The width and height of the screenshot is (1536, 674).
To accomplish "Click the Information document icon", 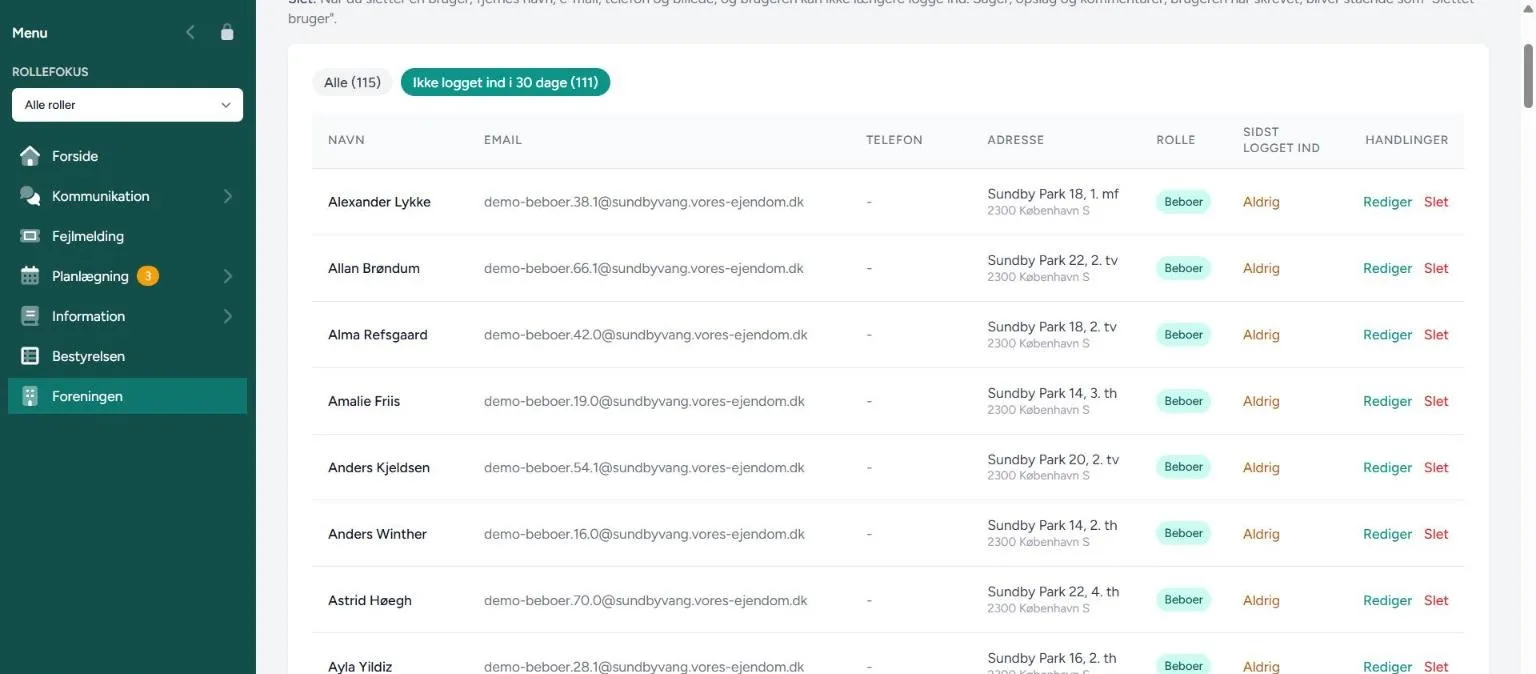I will [x=30, y=316].
